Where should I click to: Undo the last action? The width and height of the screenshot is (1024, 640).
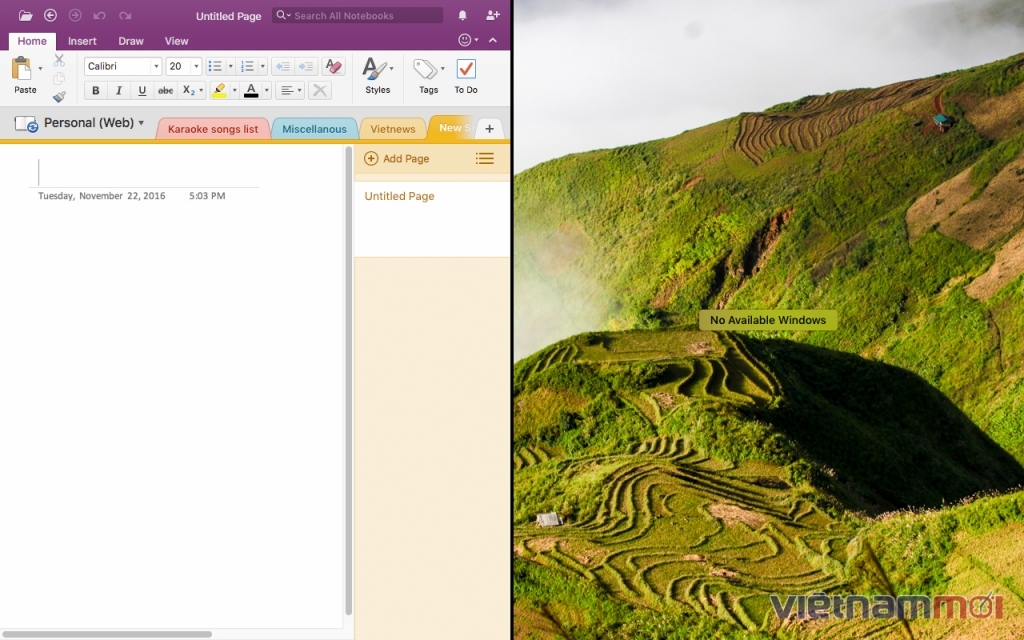click(x=99, y=15)
